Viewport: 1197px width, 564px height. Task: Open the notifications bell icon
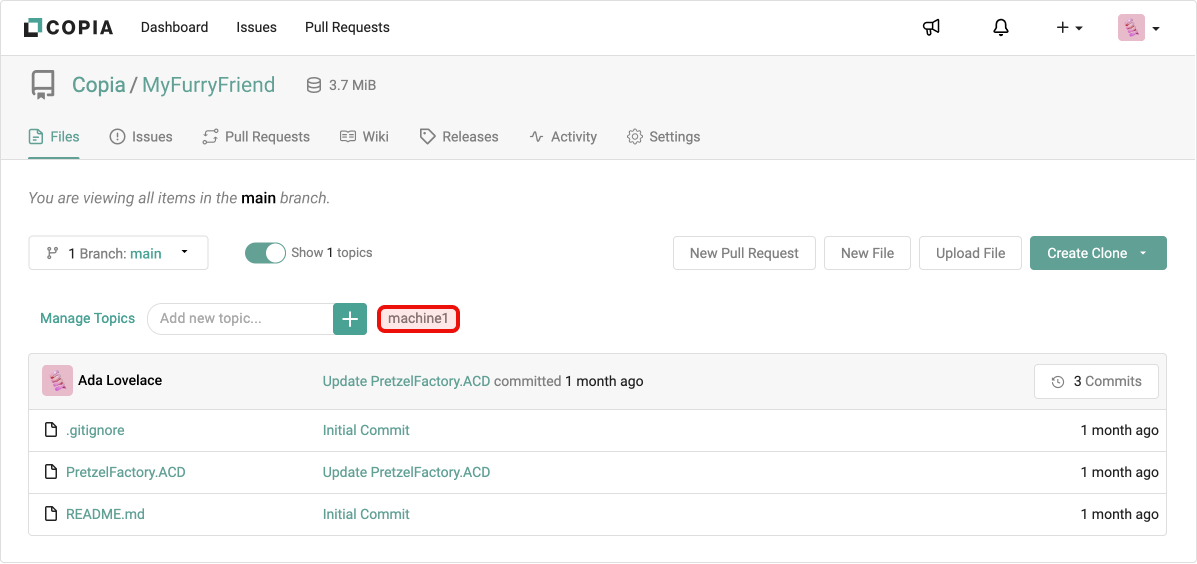coord(1001,28)
